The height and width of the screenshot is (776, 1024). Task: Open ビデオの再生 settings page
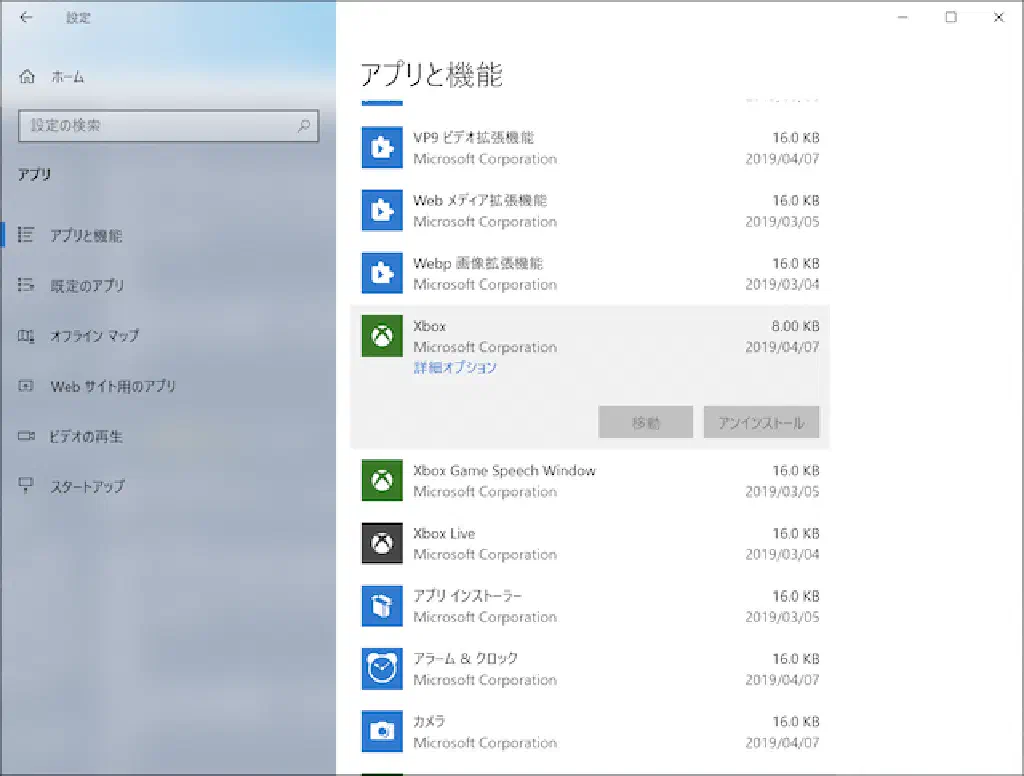click(x=86, y=437)
